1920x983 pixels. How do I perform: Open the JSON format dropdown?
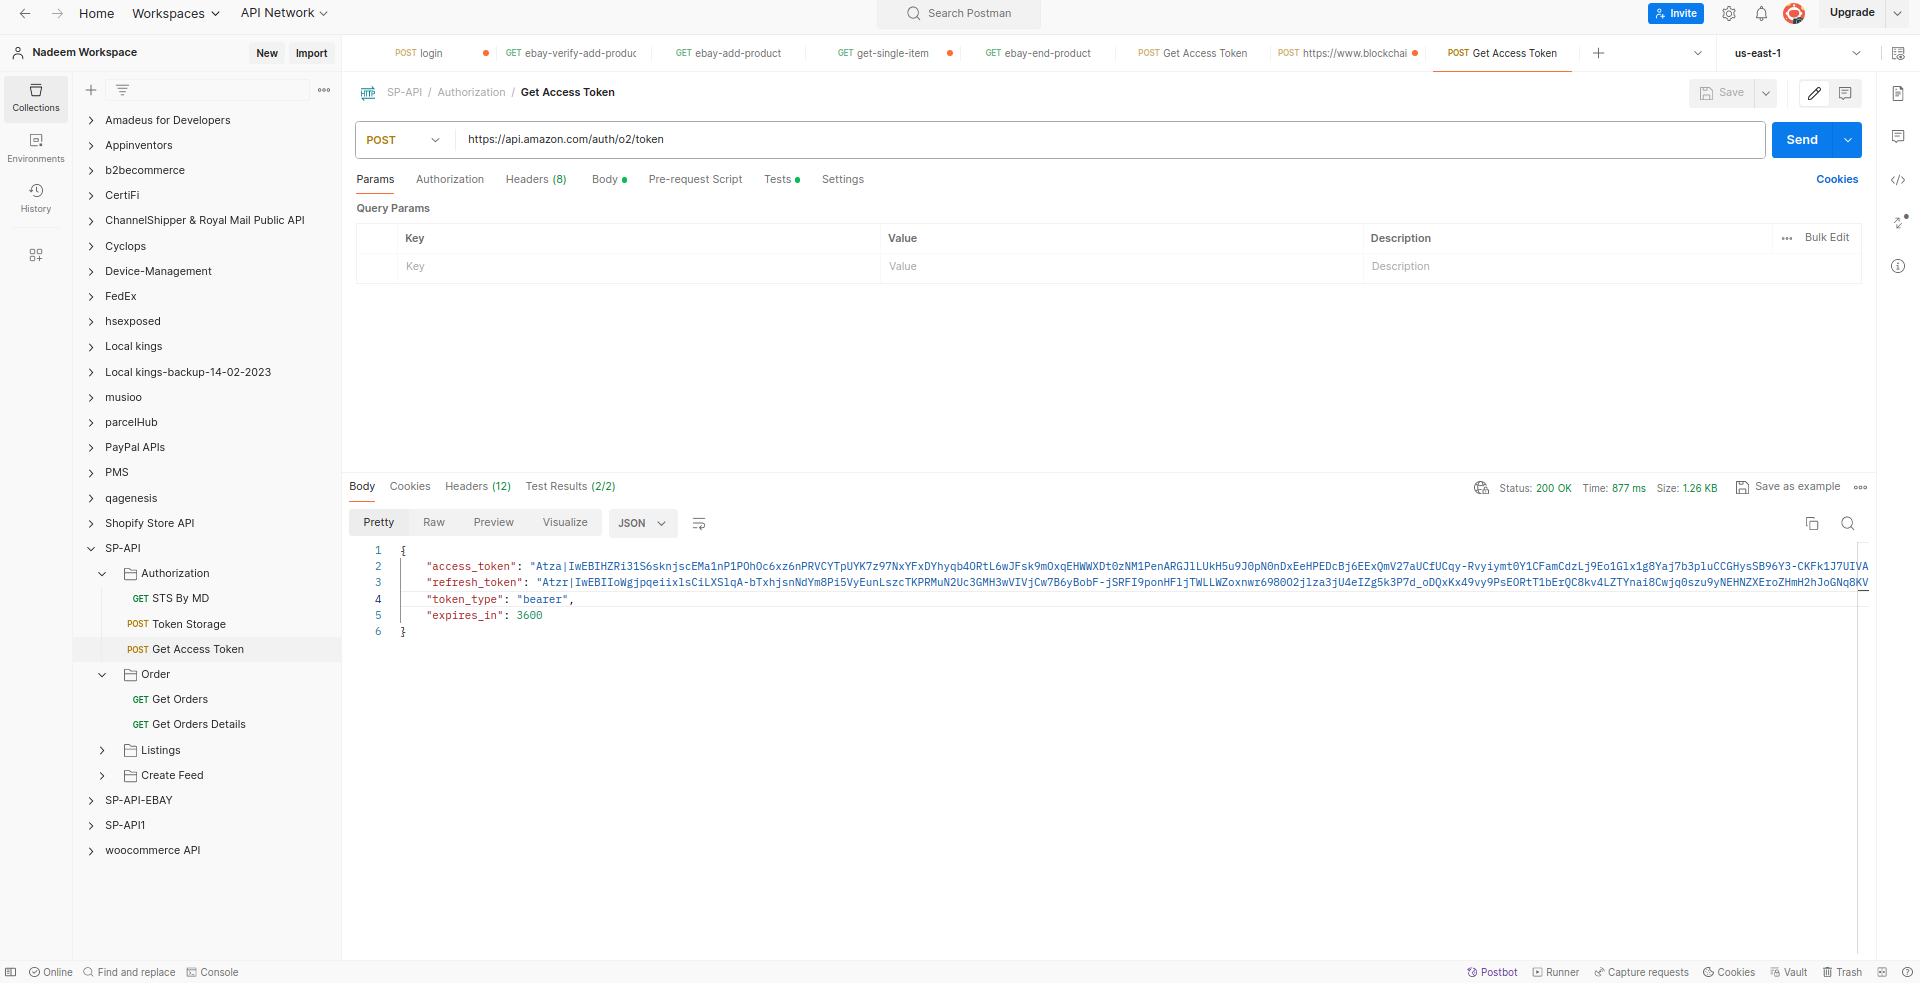(642, 523)
